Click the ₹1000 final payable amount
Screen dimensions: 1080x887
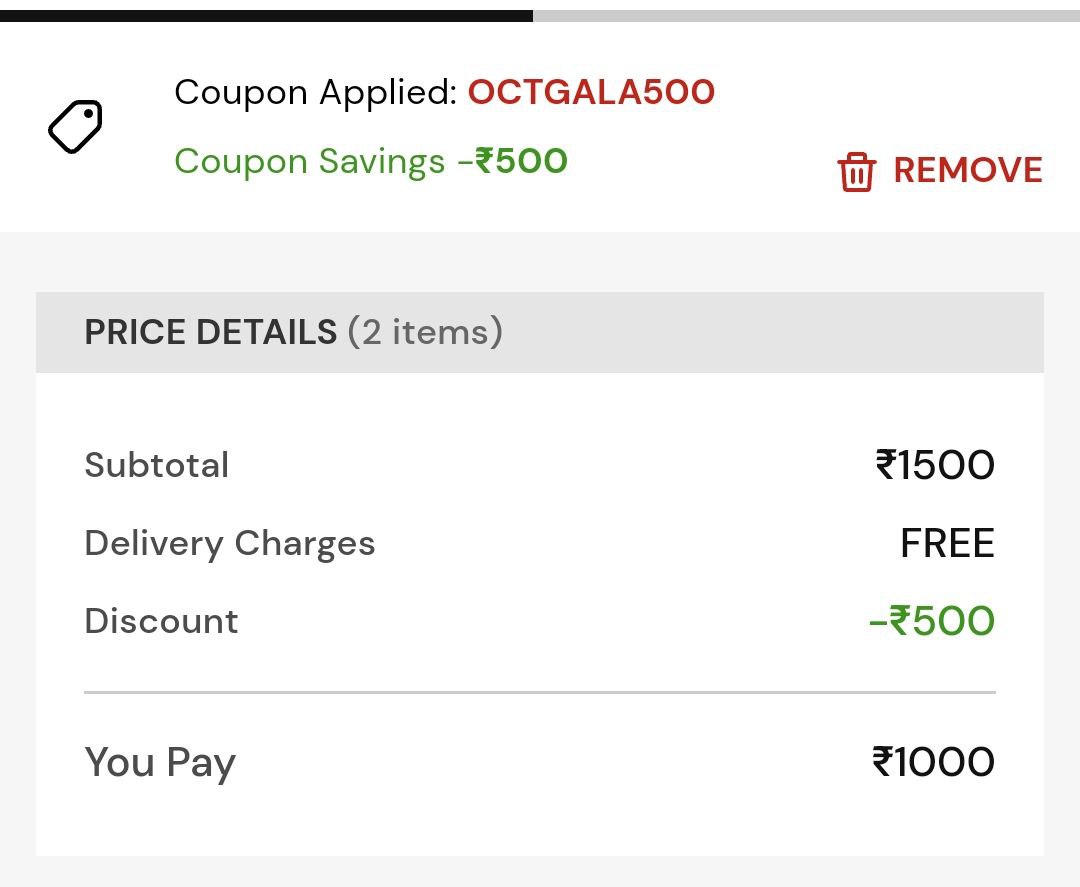pyautogui.click(x=933, y=762)
